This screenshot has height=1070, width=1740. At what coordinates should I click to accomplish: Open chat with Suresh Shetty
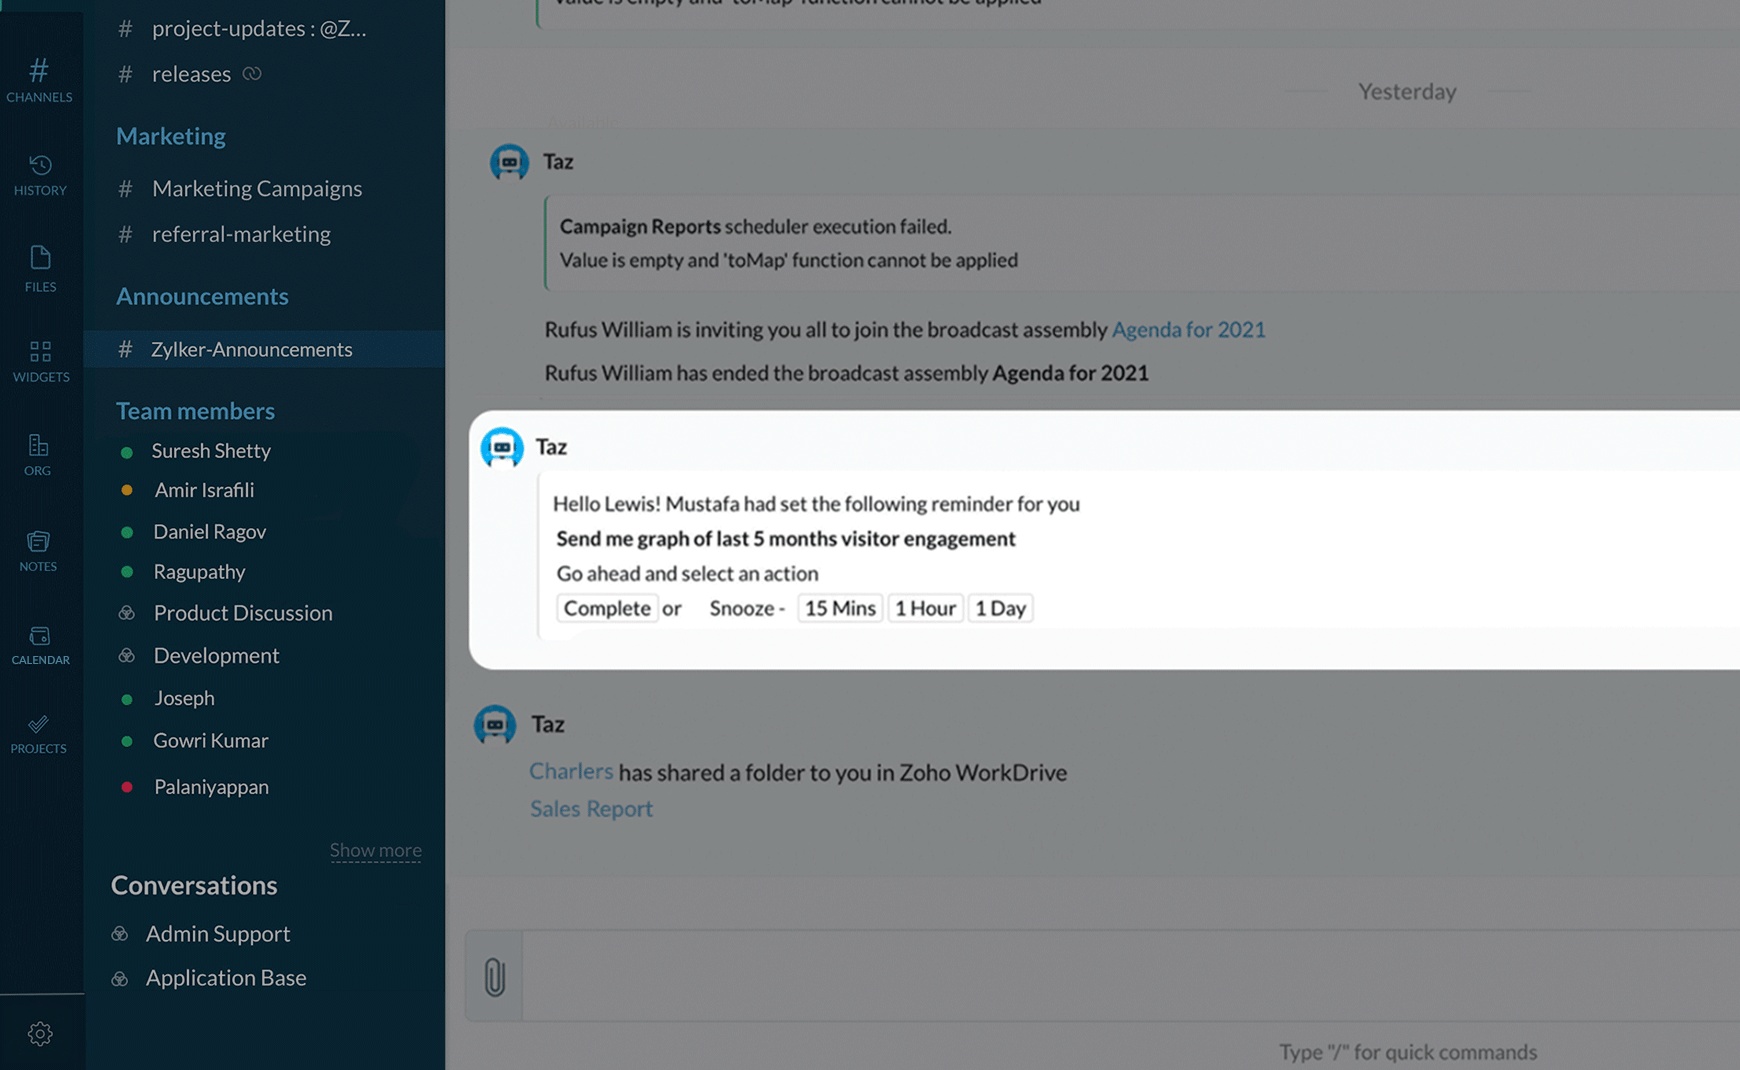211,451
